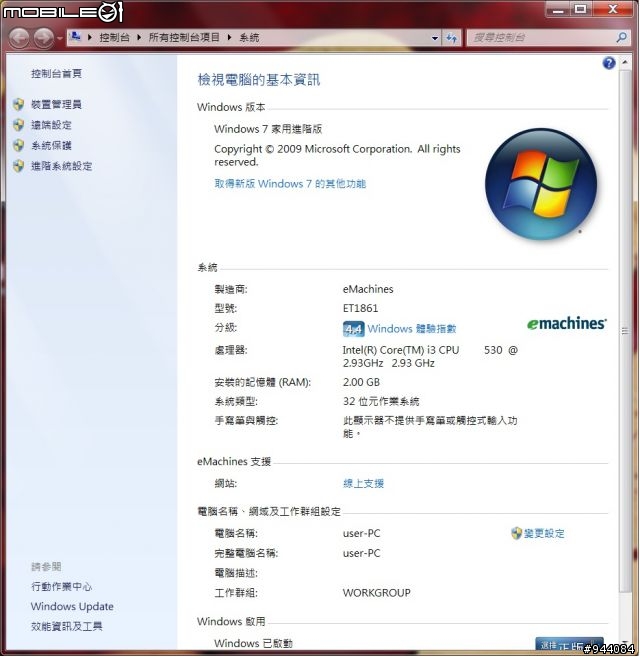Screen dimensions: 640x657
Task: Click the Forward navigation arrow
Action: (x=44, y=38)
